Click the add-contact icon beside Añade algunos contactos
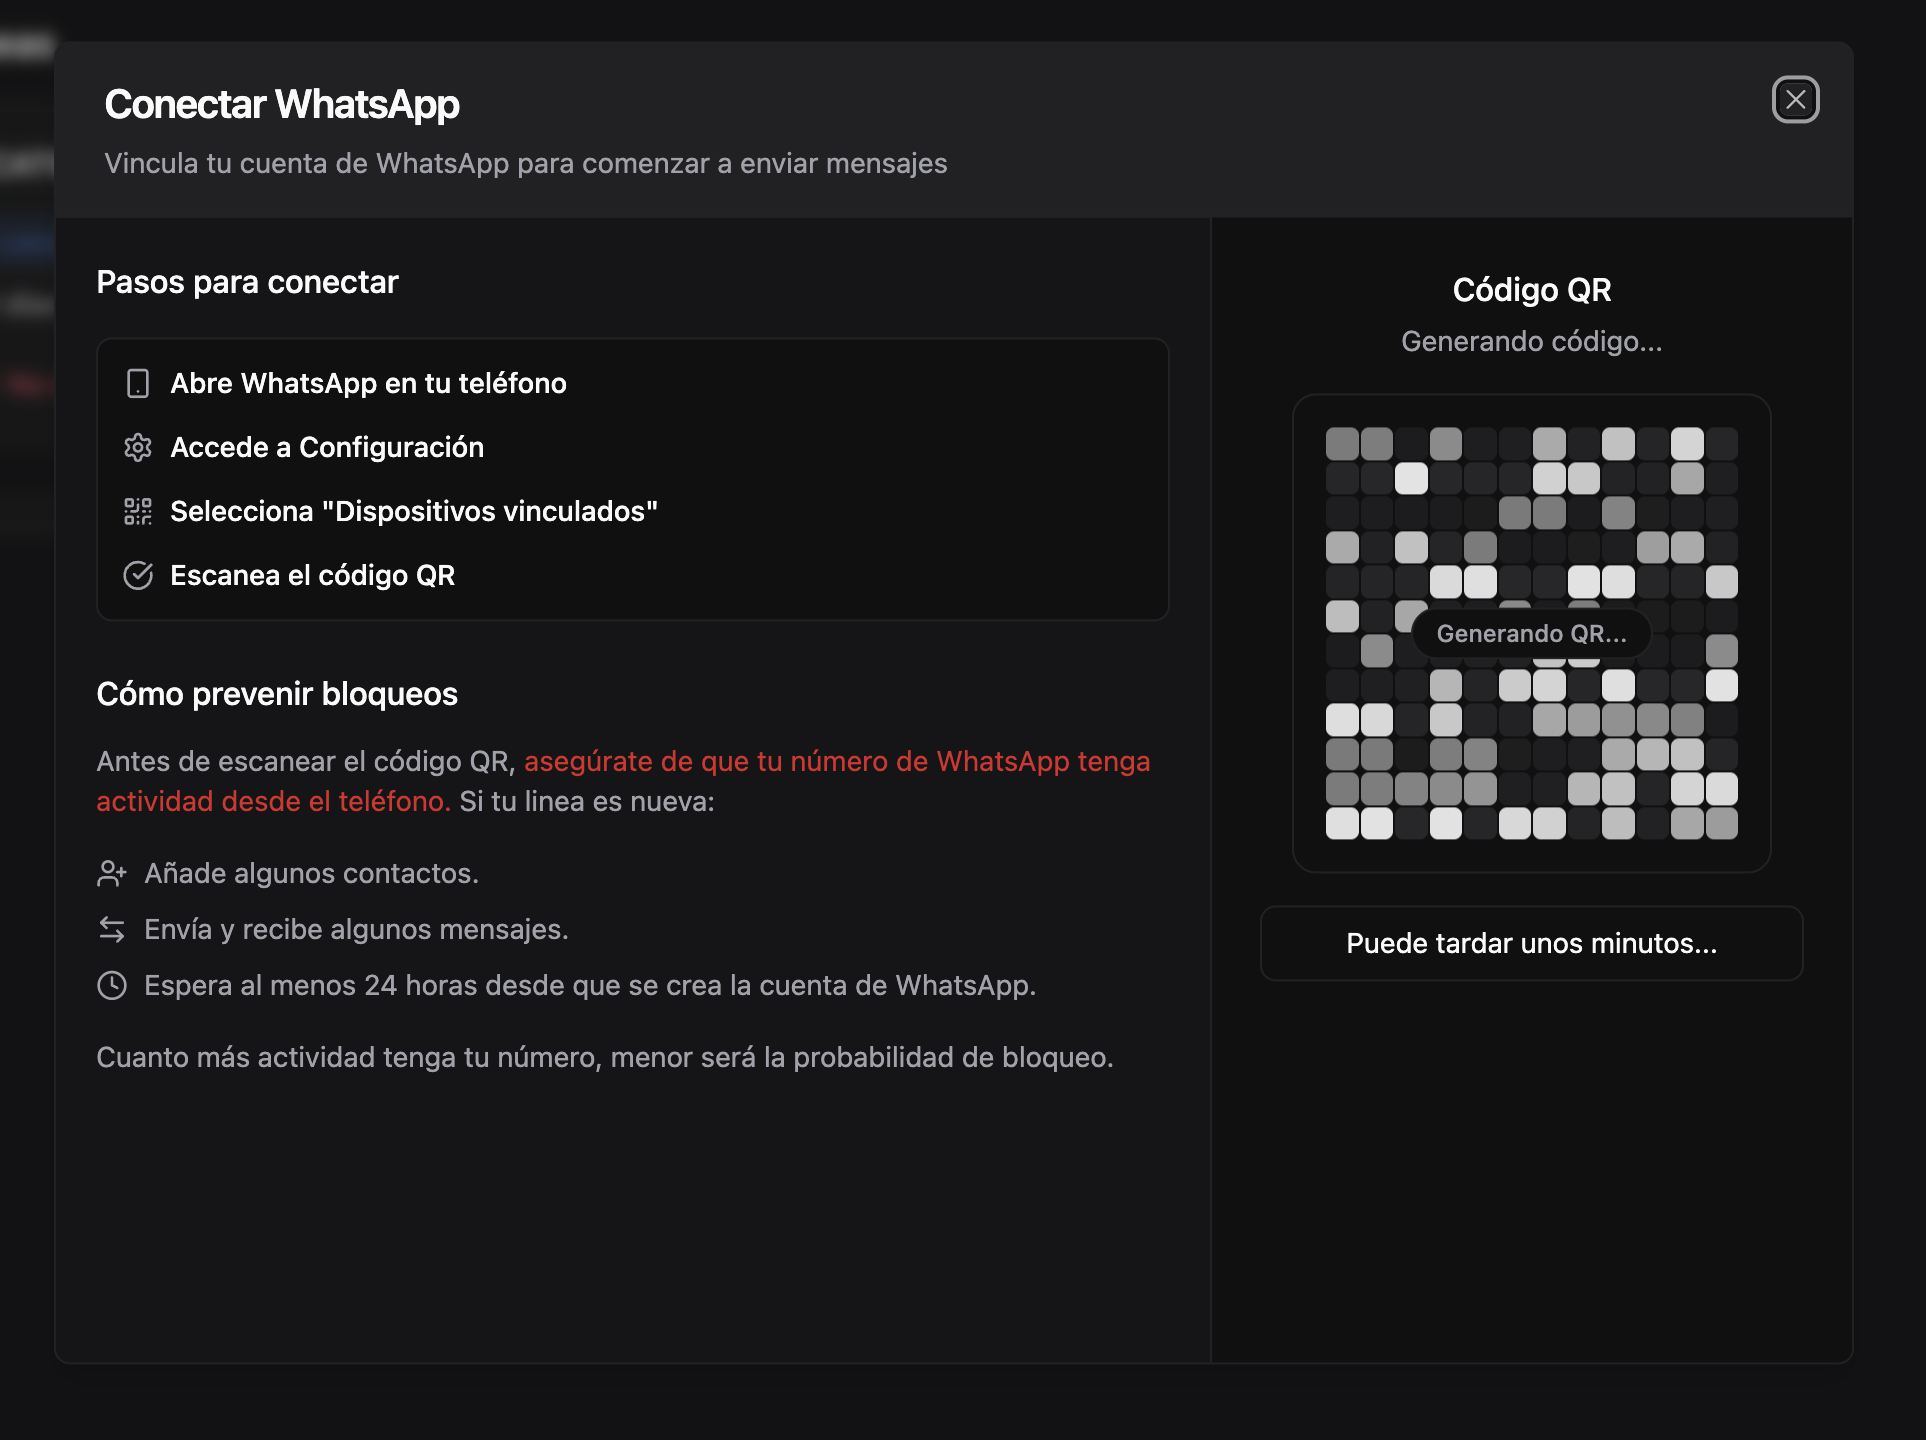1926x1440 pixels. point(112,874)
